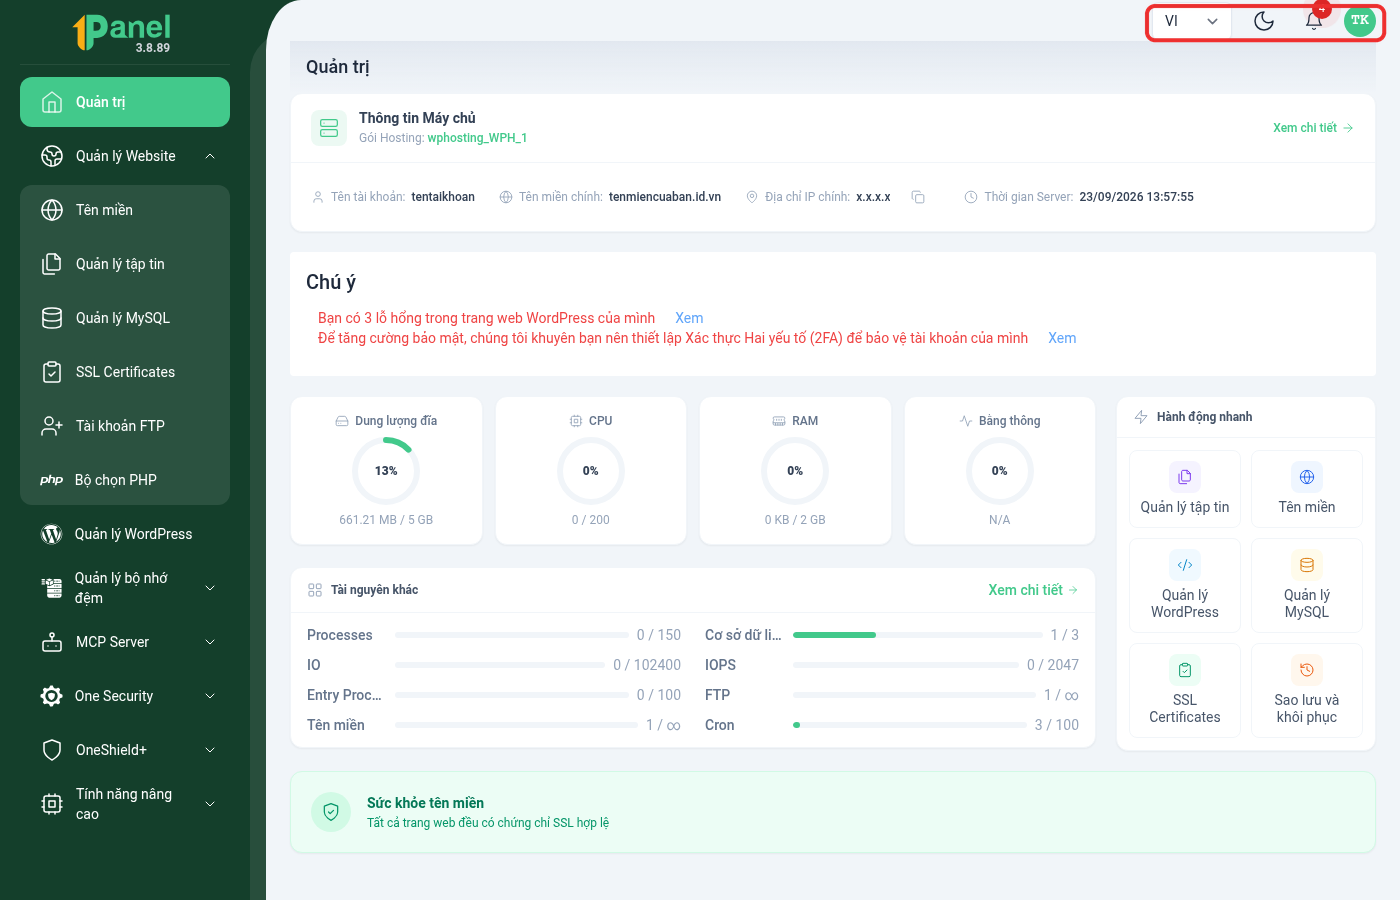Open the TK user avatar menu
This screenshot has height=900, width=1400.
point(1360,21)
